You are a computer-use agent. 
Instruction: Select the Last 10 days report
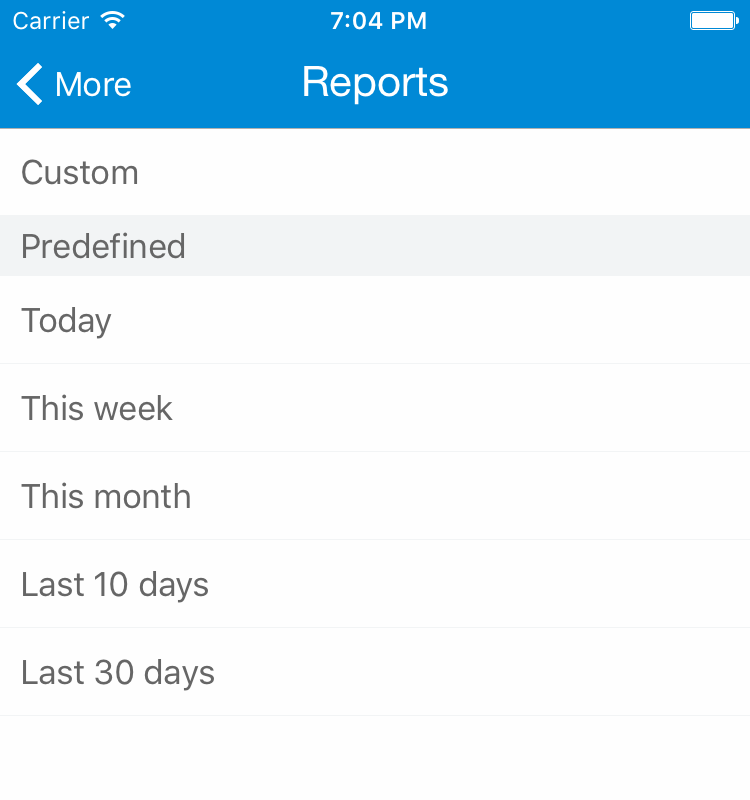115,585
